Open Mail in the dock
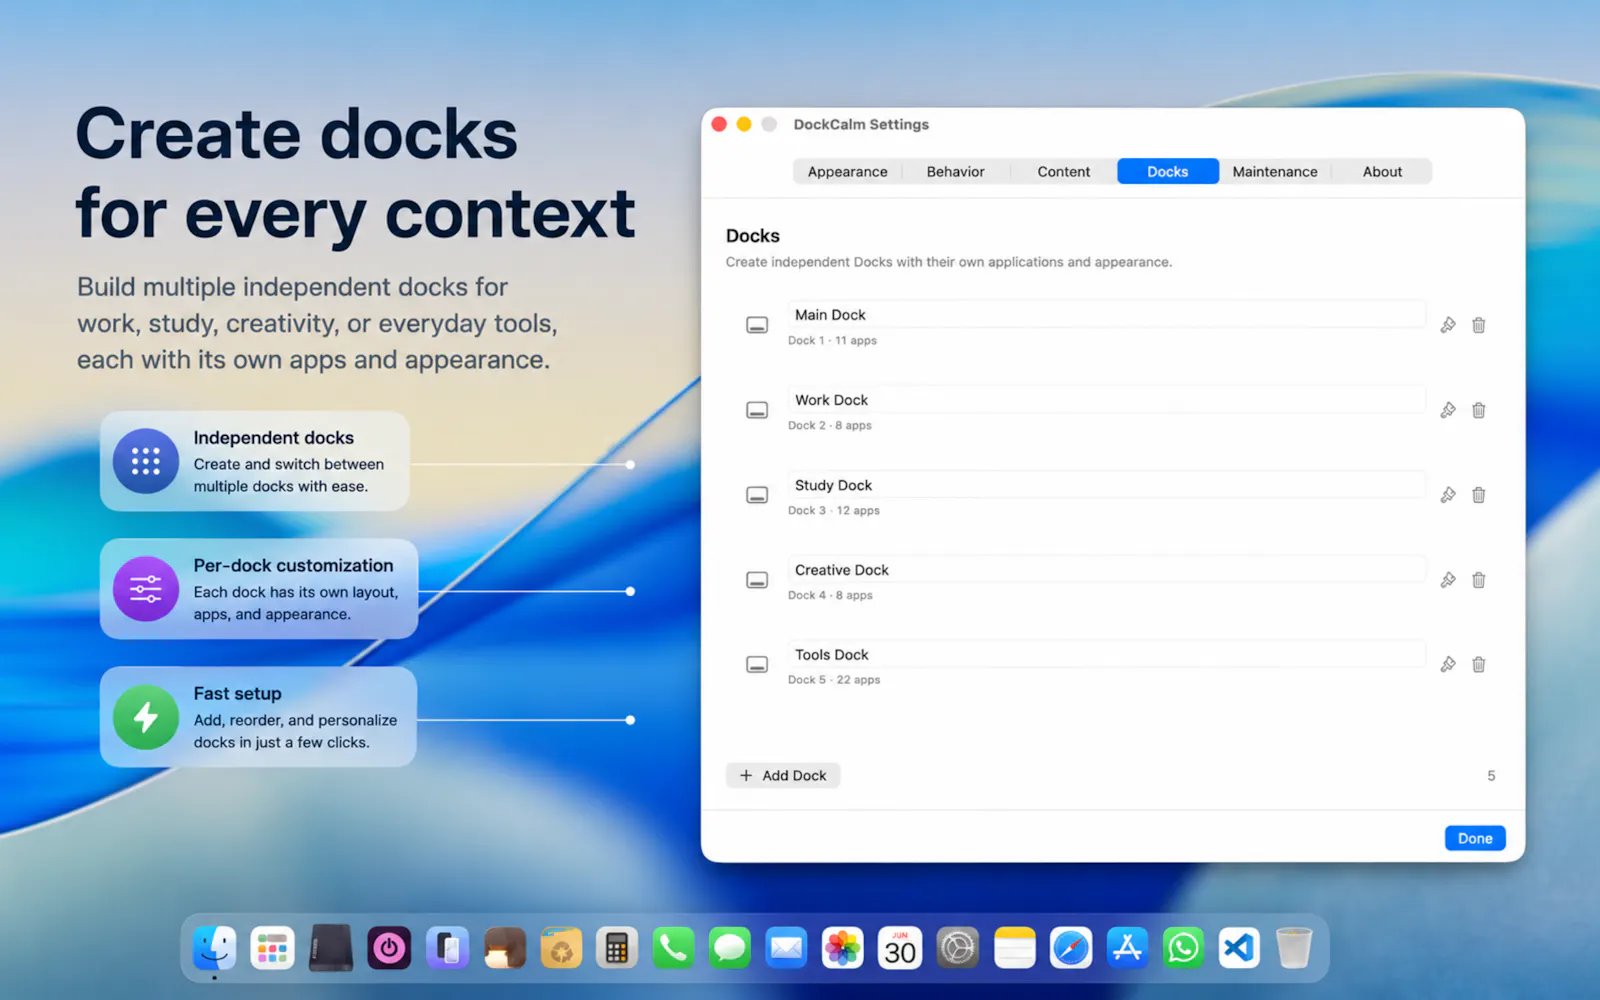1600x1000 pixels. pyautogui.click(x=787, y=947)
